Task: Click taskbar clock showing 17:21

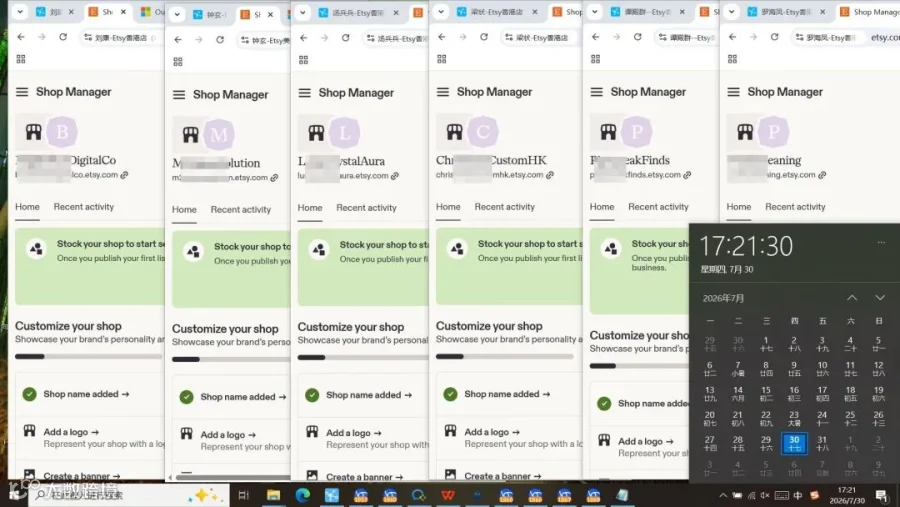Action: (x=847, y=495)
